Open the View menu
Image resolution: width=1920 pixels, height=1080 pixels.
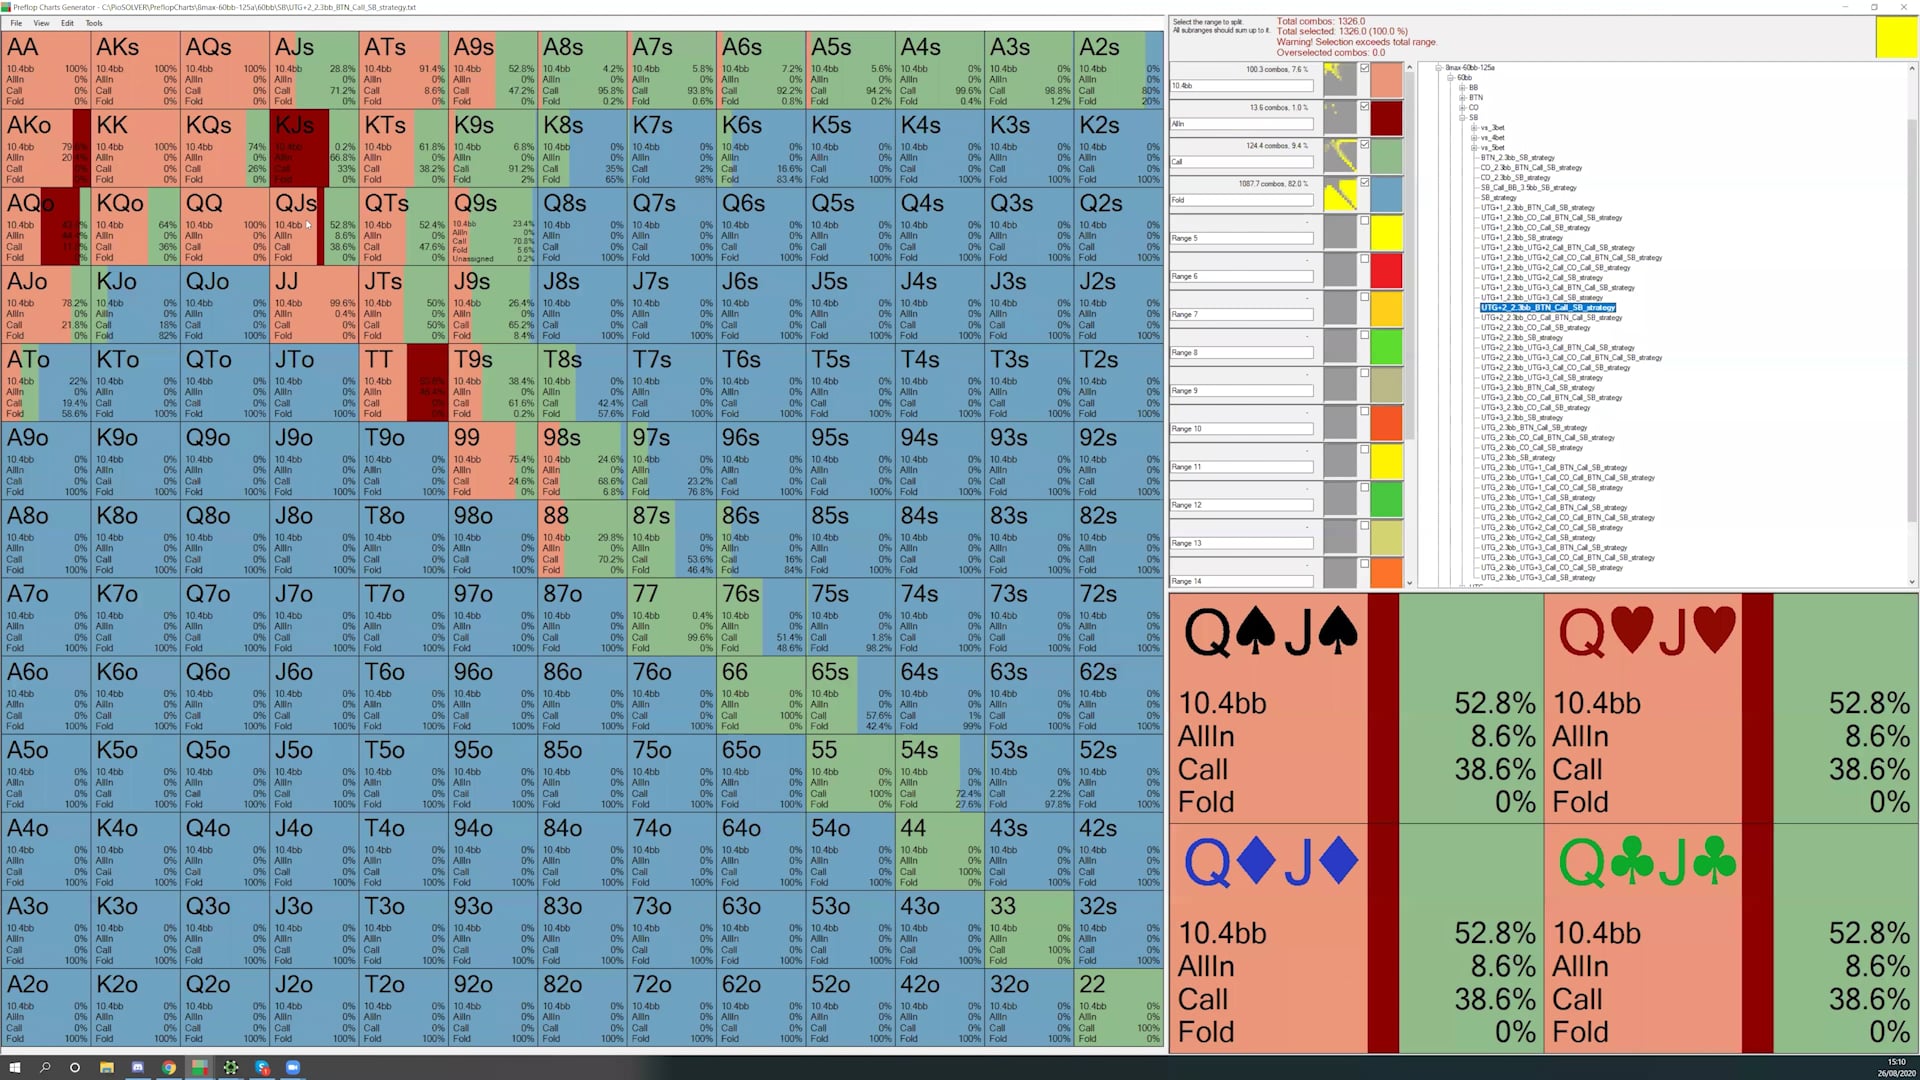coord(41,23)
